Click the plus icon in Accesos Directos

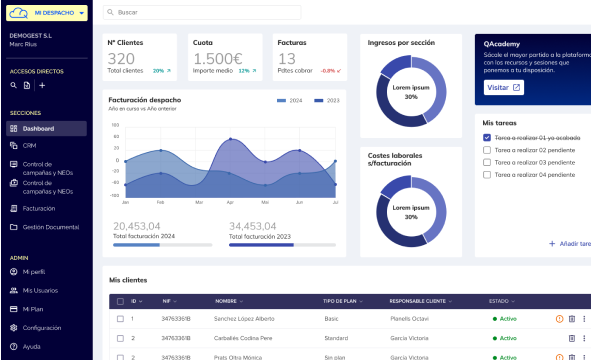(x=42, y=86)
